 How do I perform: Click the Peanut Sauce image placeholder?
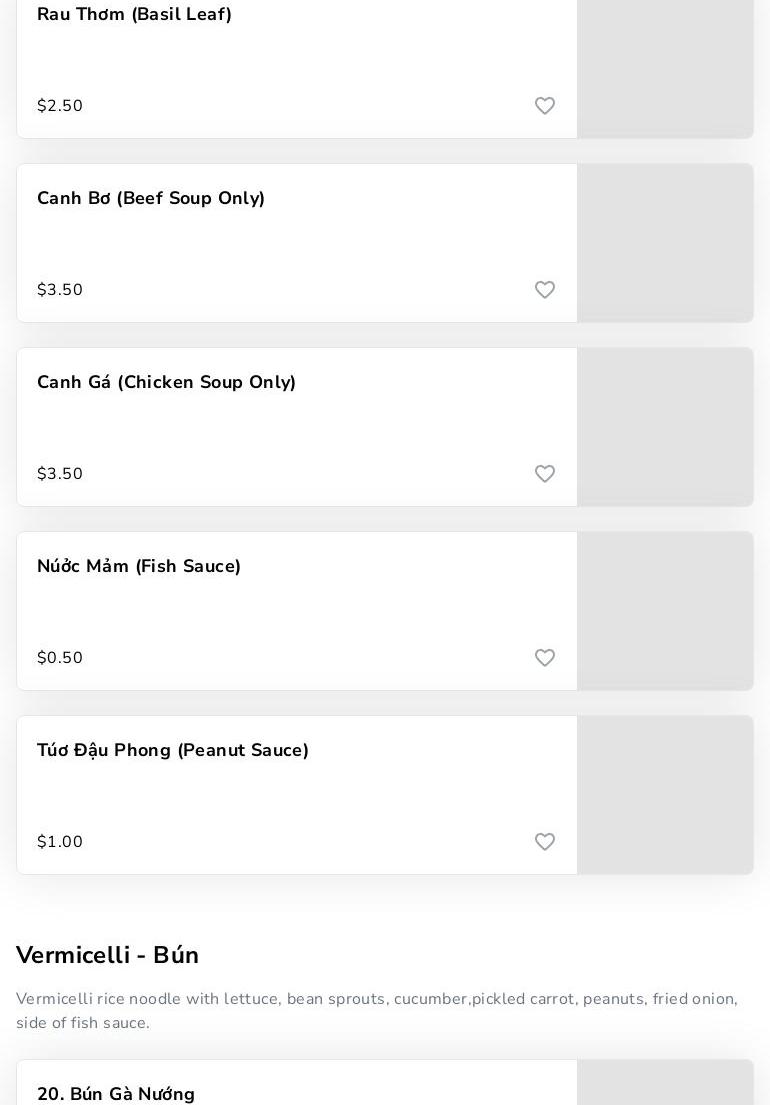pyautogui.click(x=665, y=795)
